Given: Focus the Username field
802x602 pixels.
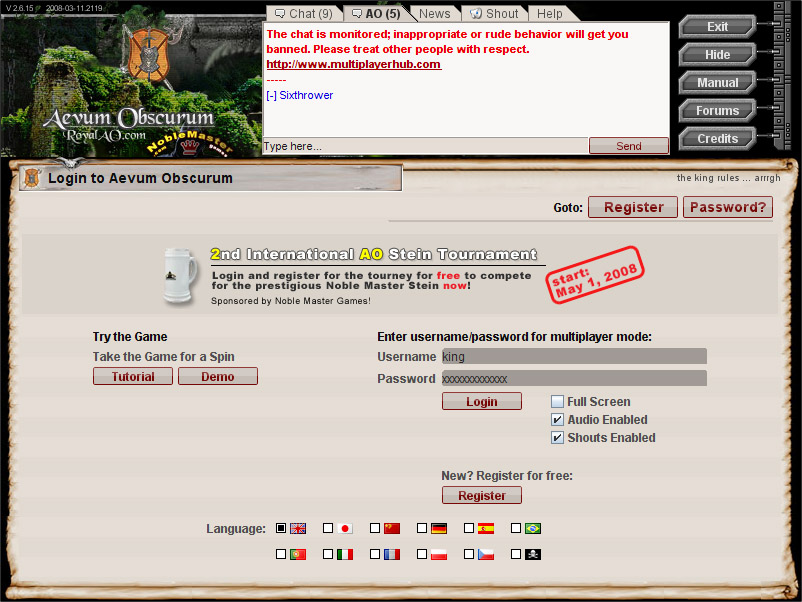Looking at the screenshot, I should [x=574, y=356].
